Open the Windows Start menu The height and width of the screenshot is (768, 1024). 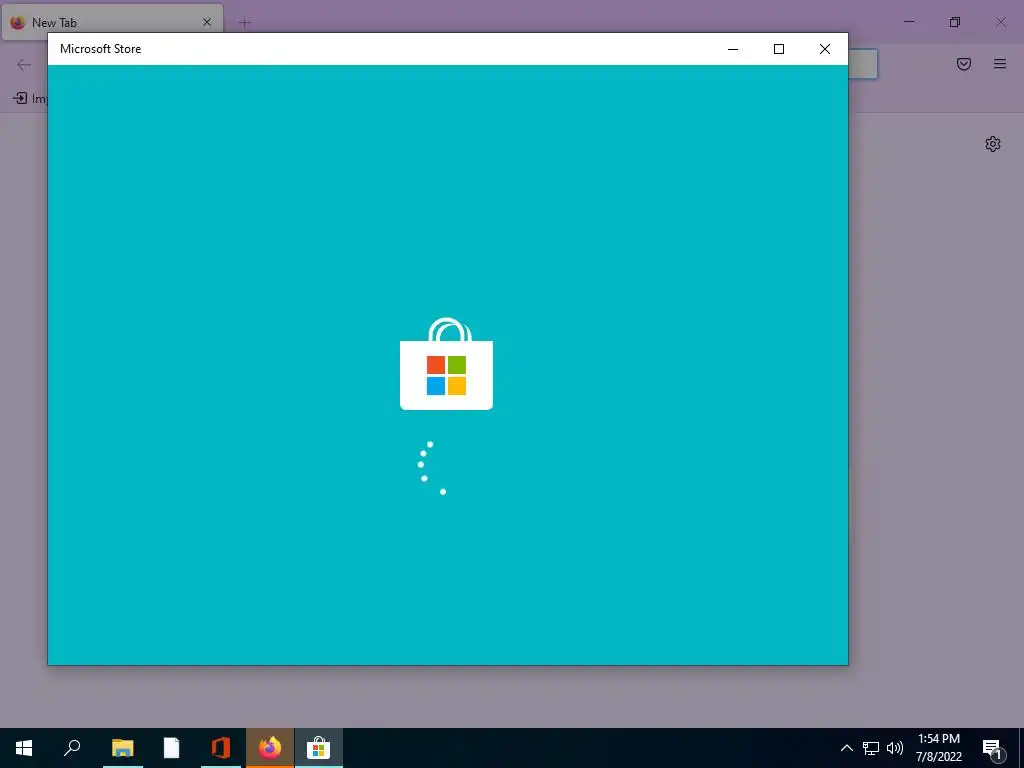point(24,748)
